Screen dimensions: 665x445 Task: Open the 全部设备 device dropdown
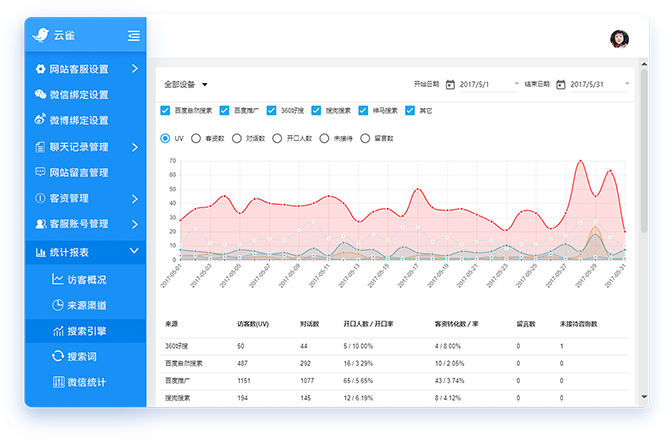click(x=186, y=84)
